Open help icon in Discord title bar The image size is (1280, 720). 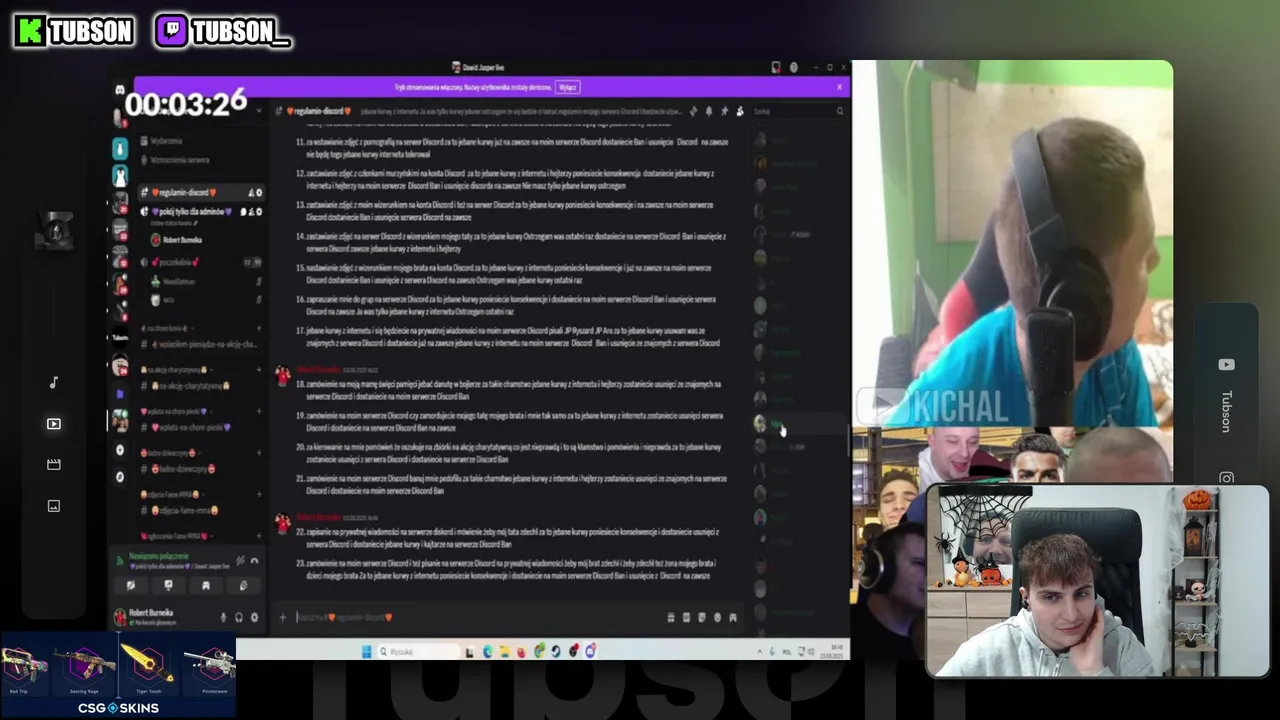tap(794, 67)
